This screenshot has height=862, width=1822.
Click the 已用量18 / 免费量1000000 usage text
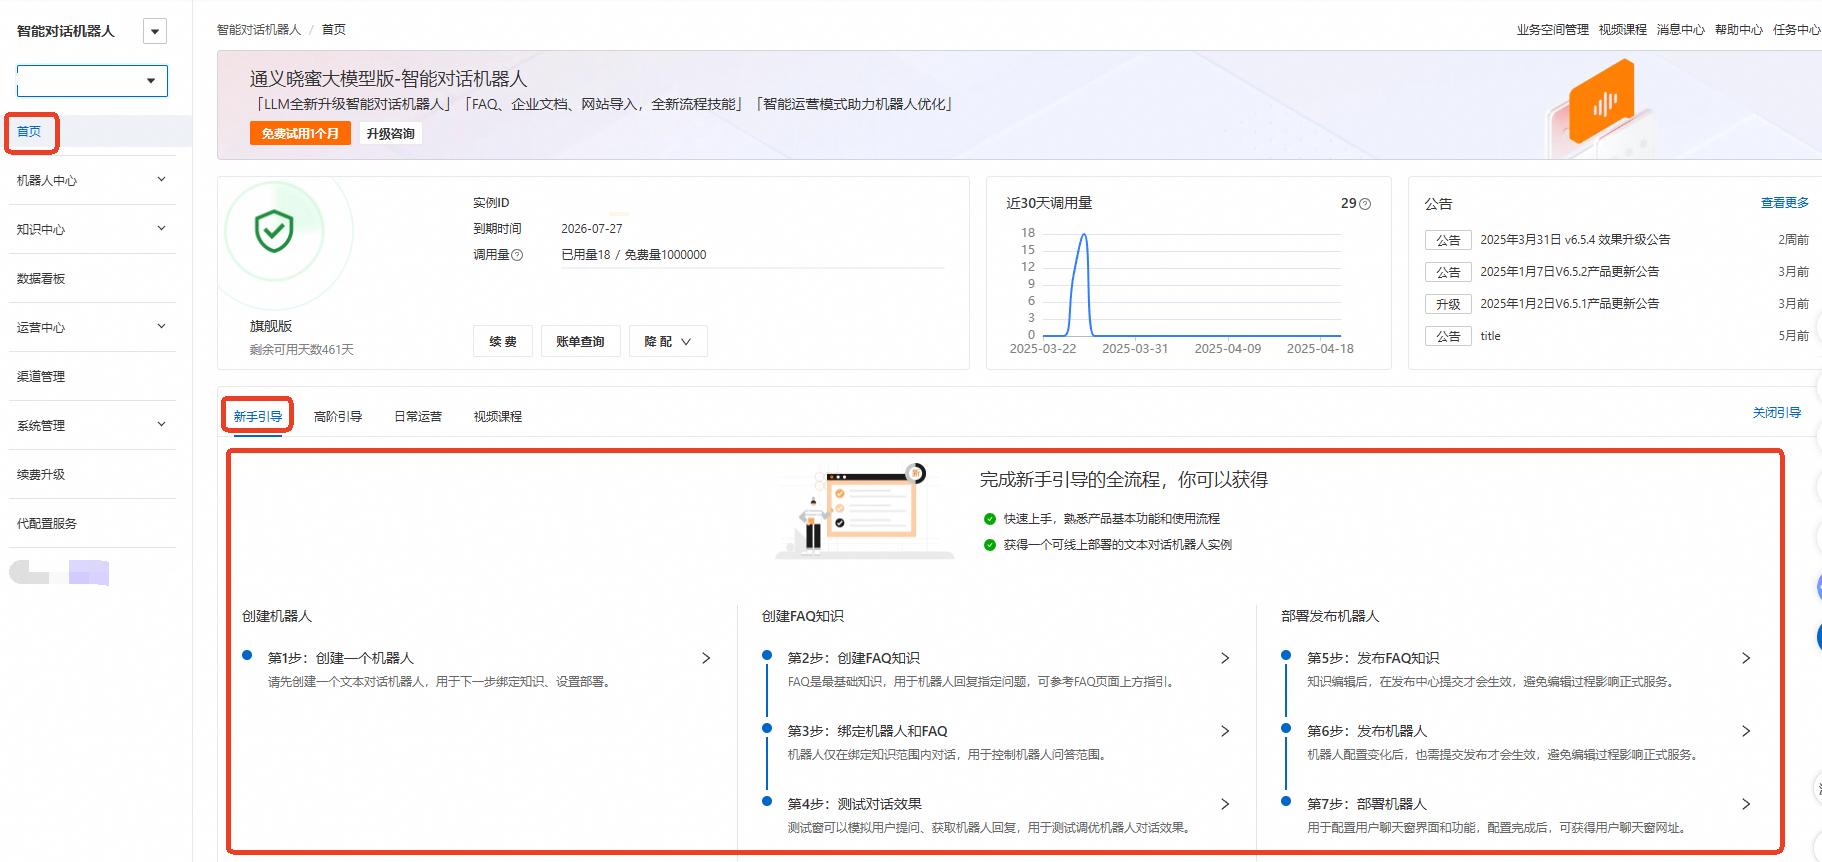(633, 255)
